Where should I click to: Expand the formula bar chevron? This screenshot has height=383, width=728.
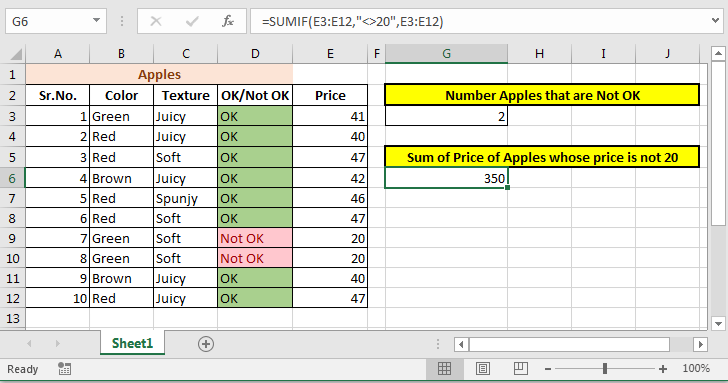tap(715, 20)
